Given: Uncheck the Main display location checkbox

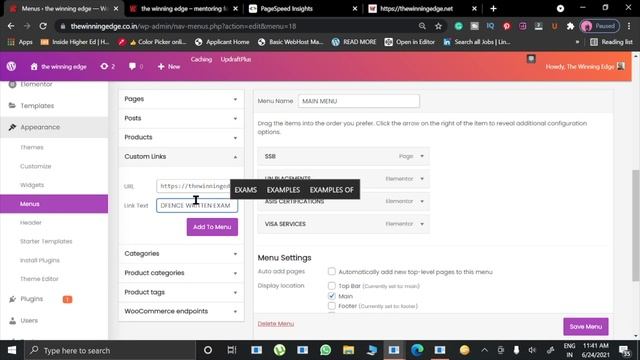Looking at the screenshot, I should click(332, 296).
